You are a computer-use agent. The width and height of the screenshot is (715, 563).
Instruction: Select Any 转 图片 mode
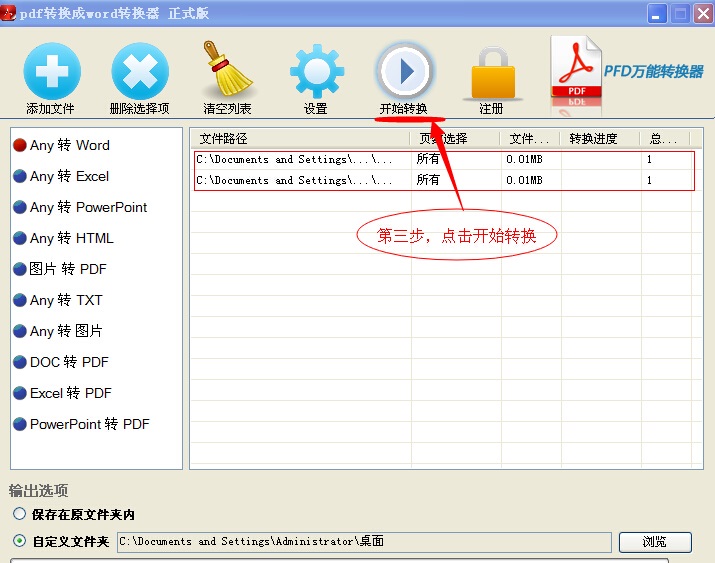(x=58, y=331)
